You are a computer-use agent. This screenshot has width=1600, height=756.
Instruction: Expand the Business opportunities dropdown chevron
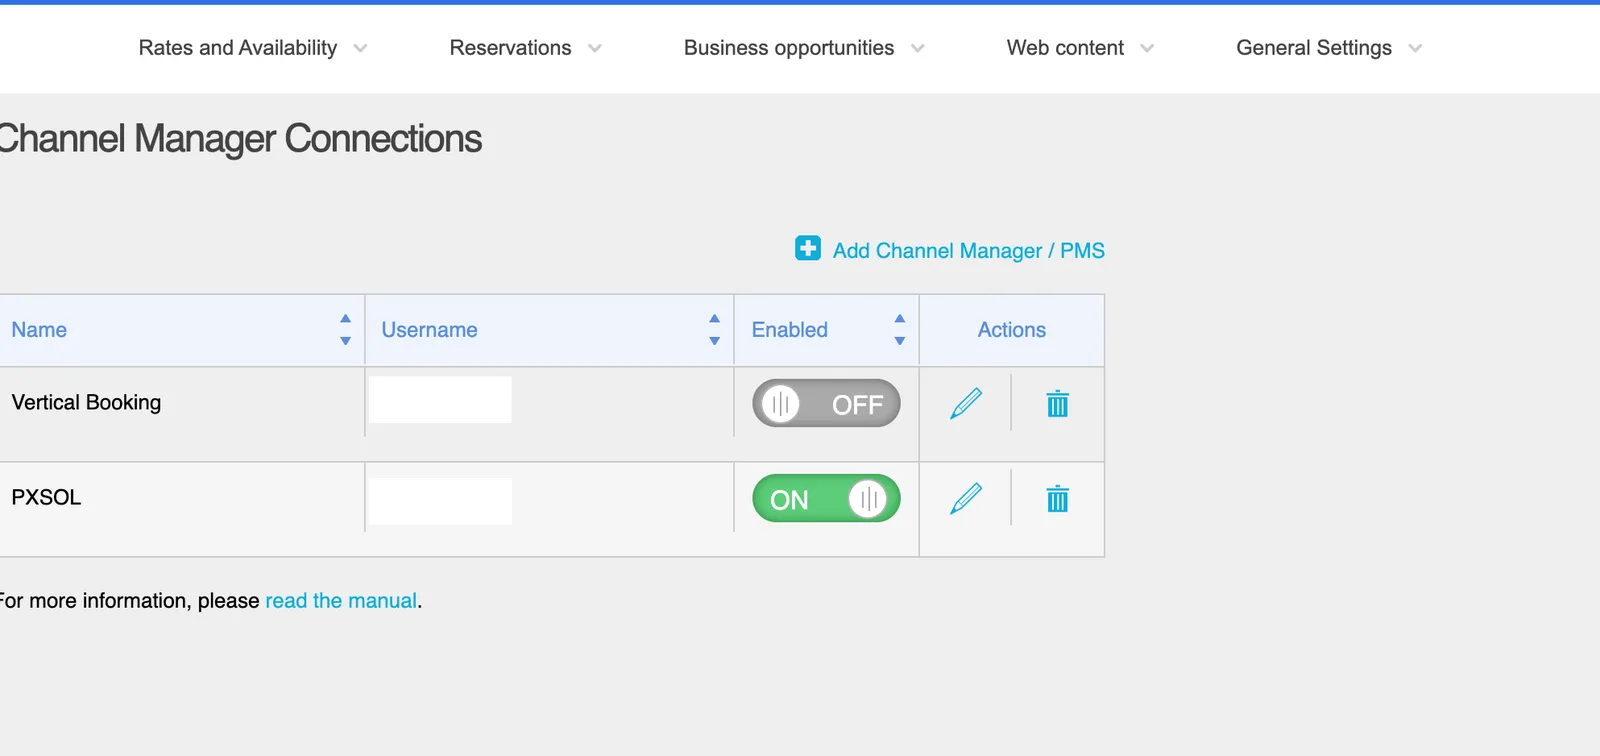(918, 48)
